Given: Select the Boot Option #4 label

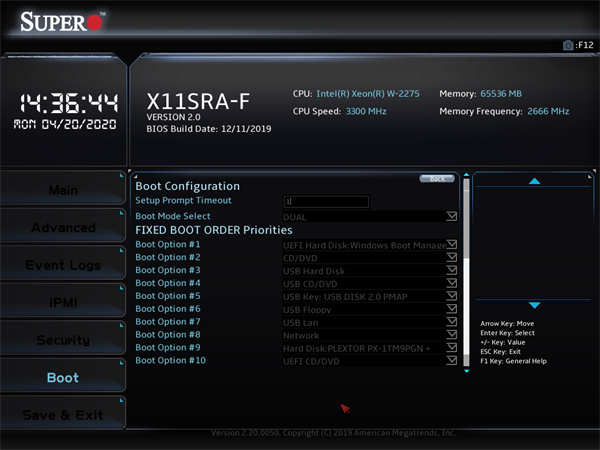Looking at the screenshot, I should tap(168, 283).
